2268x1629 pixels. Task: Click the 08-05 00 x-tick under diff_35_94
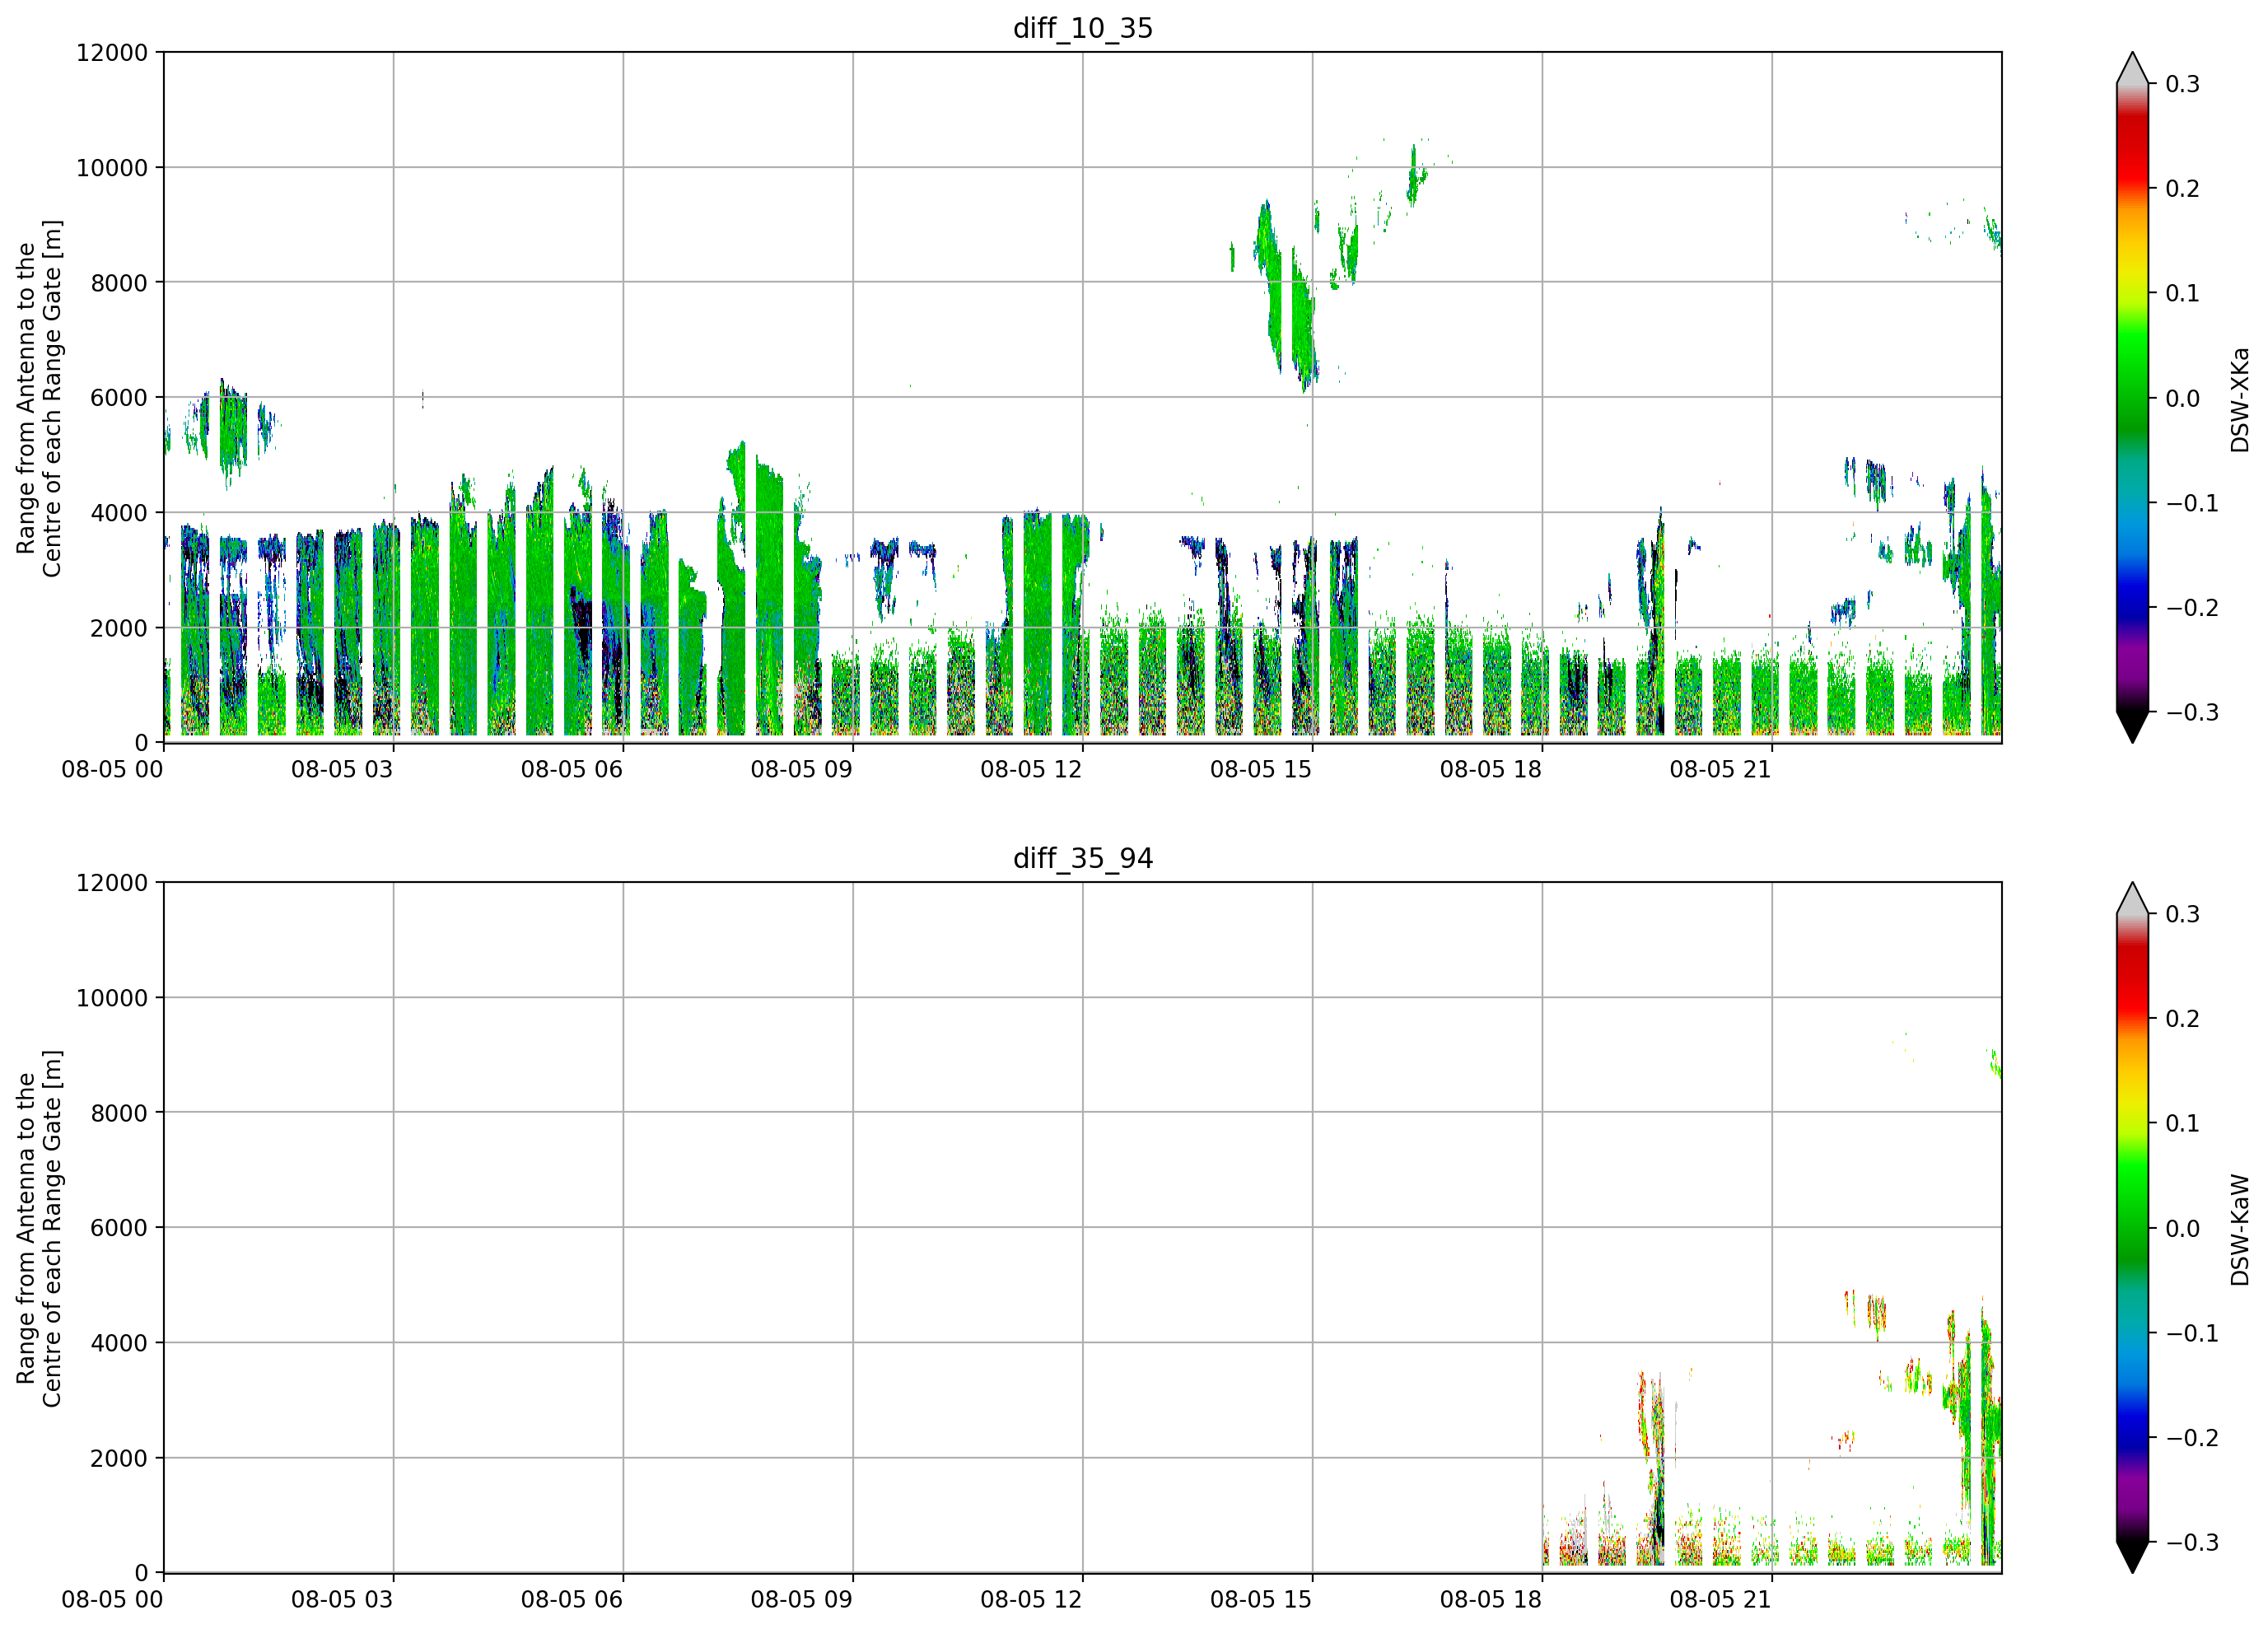click(112, 1599)
